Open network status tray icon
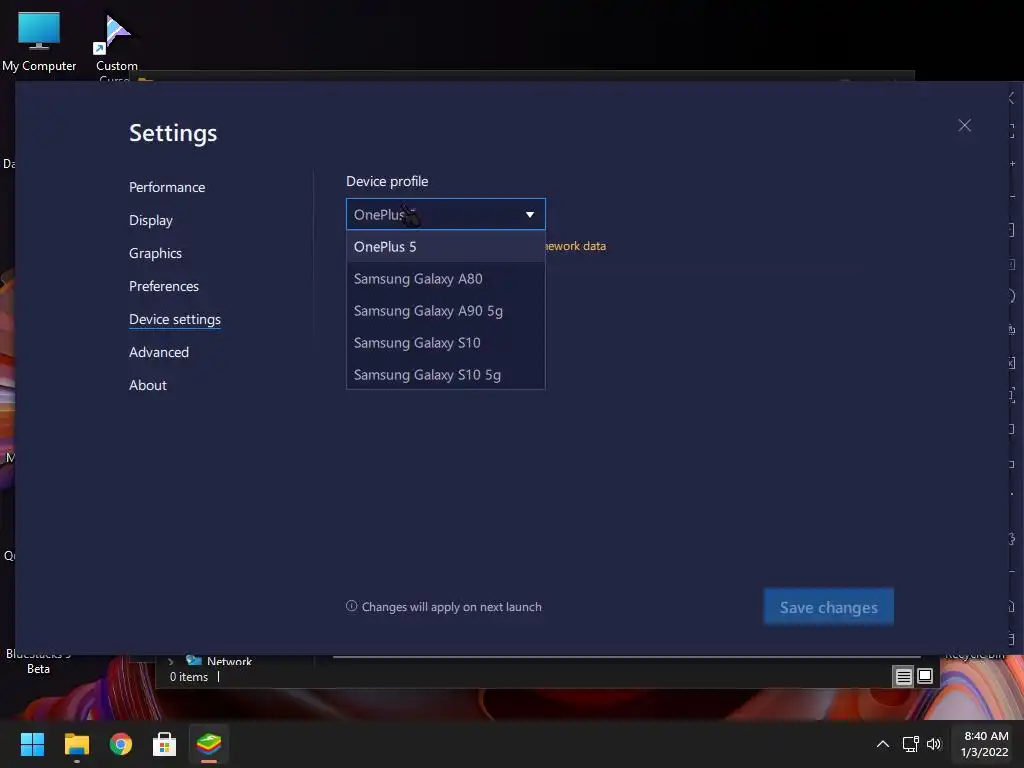This screenshot has height=768, width=1024. 910,744
